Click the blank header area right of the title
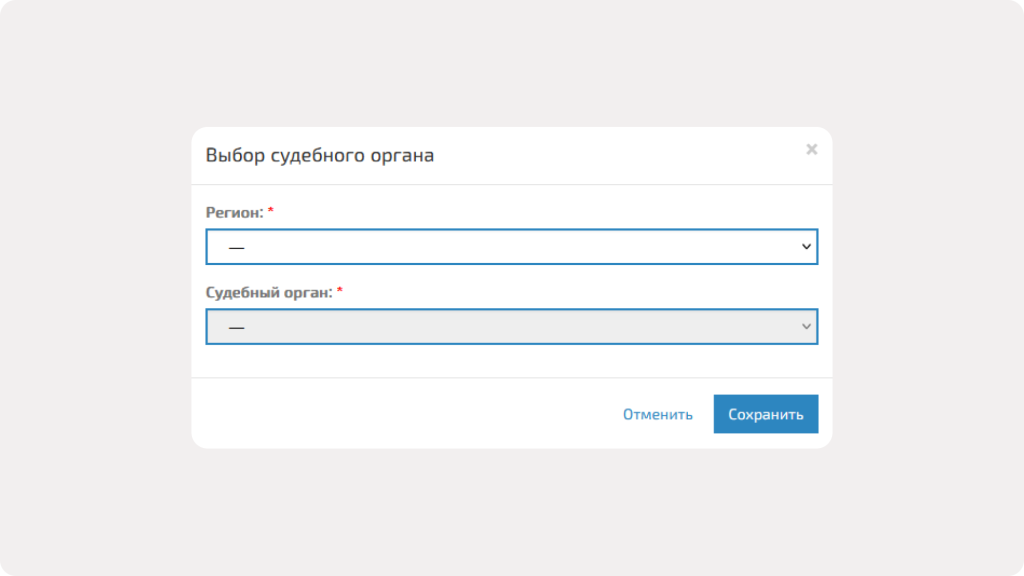 [x=620, y=156]
